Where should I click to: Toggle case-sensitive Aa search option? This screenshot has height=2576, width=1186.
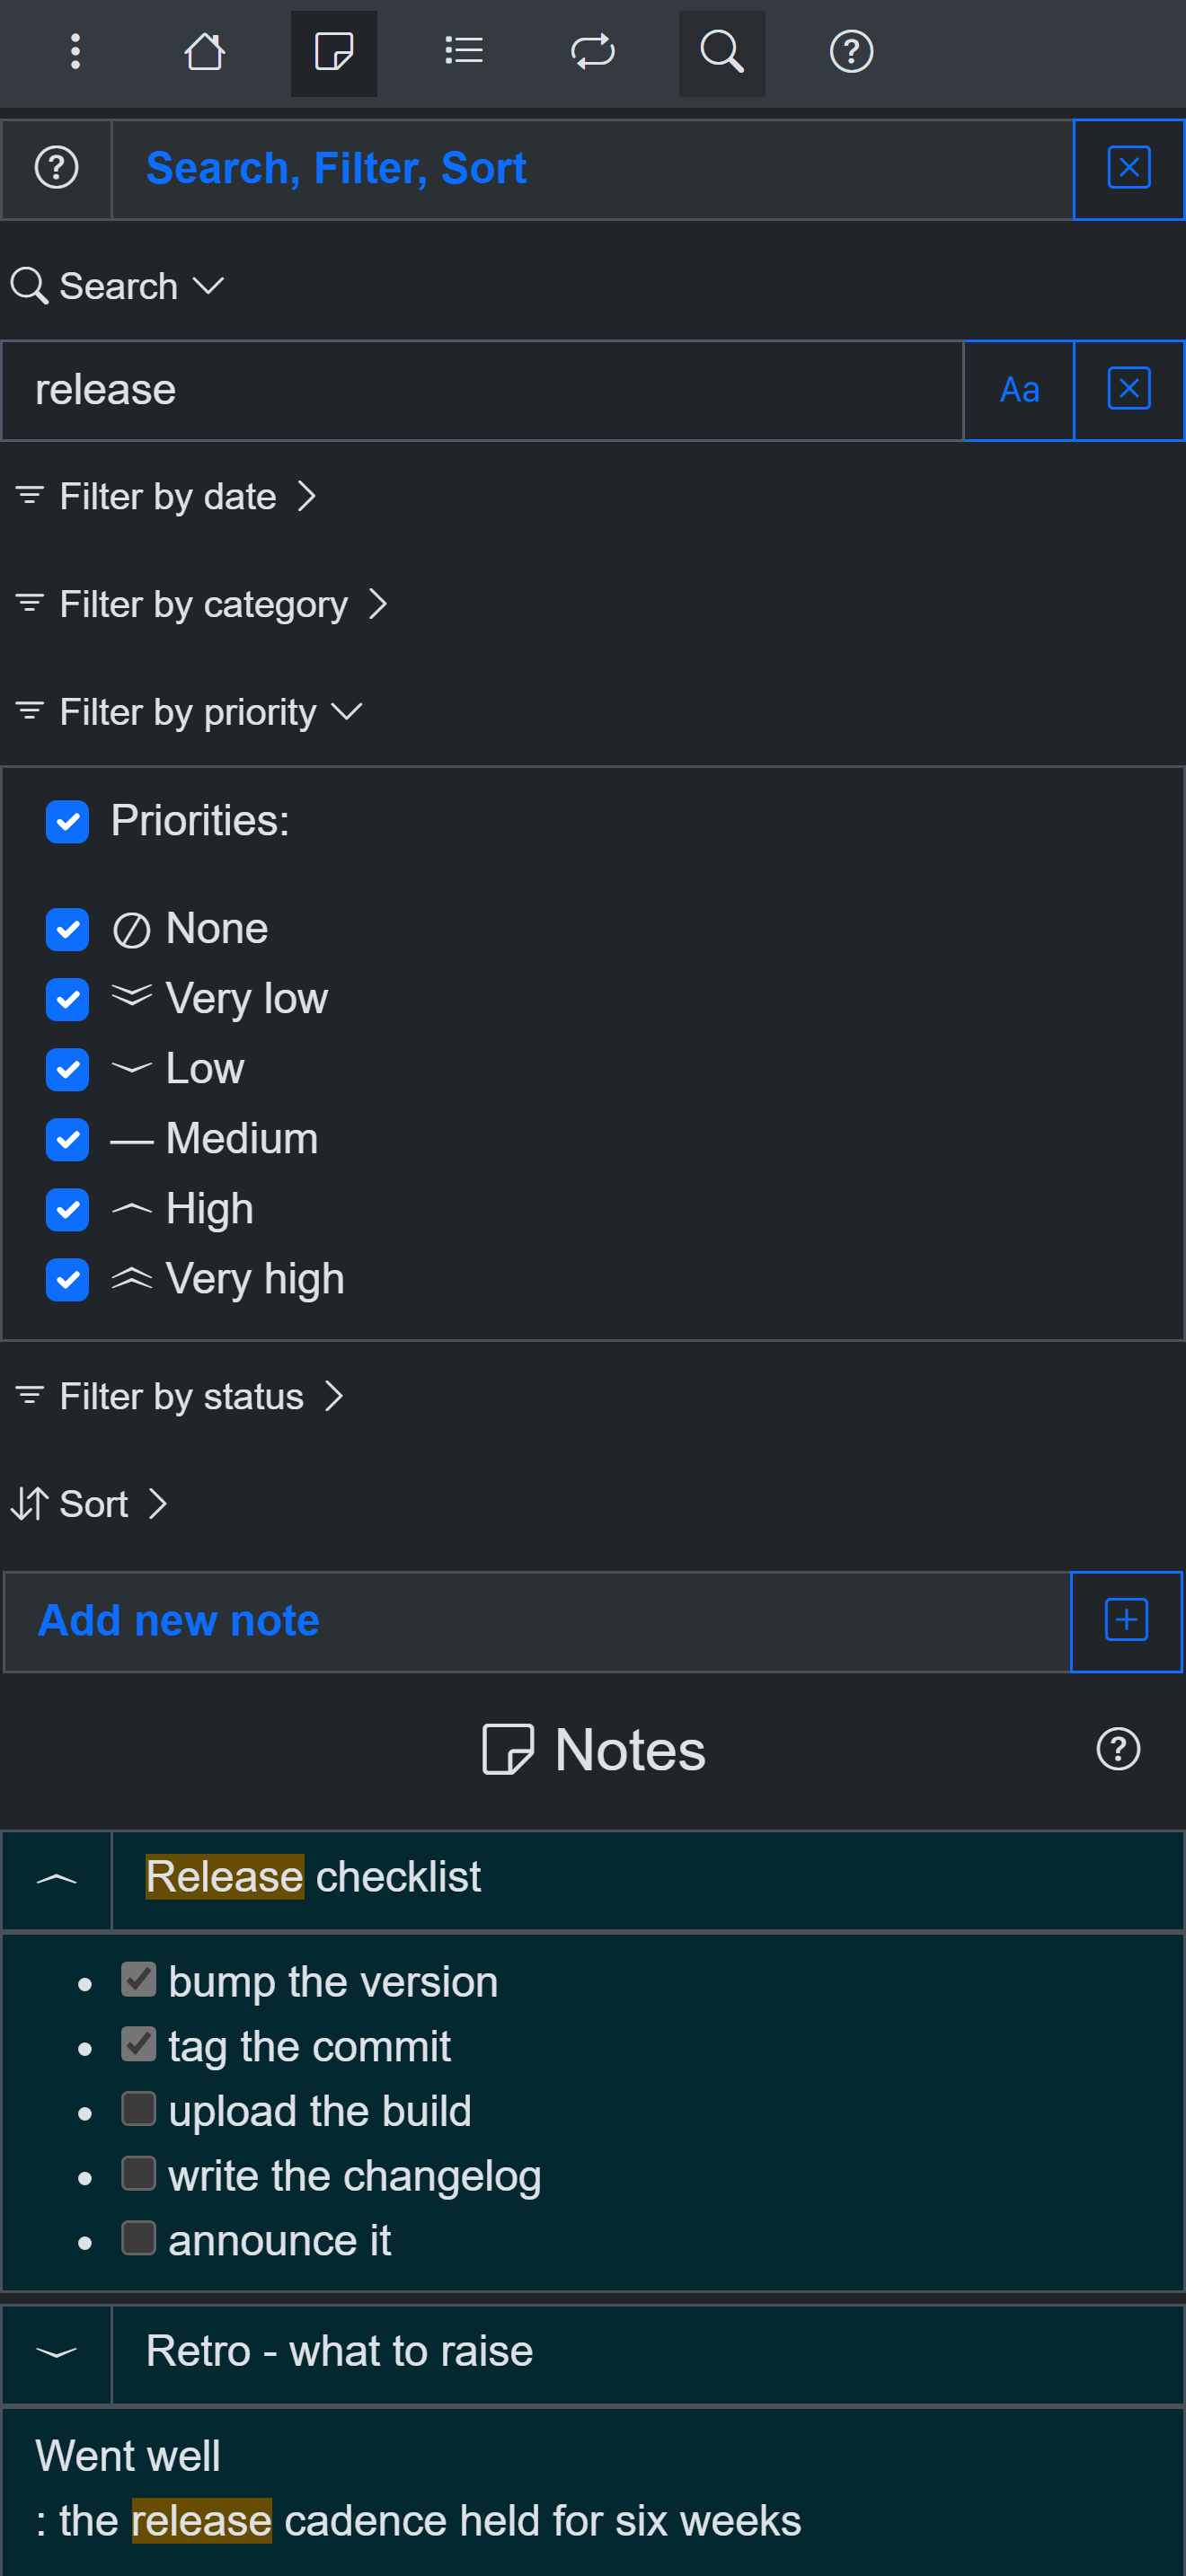tap(1019, 390)
